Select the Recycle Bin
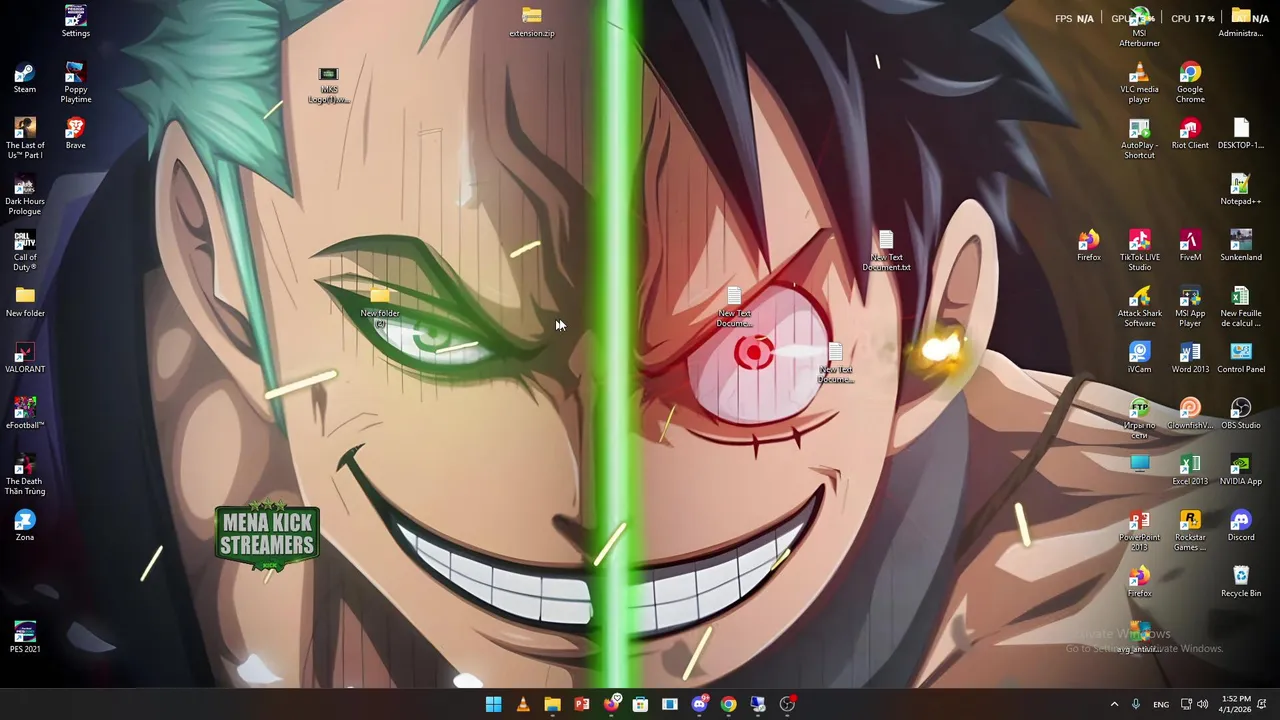Screen dimensions: 1280x720 1241,583
